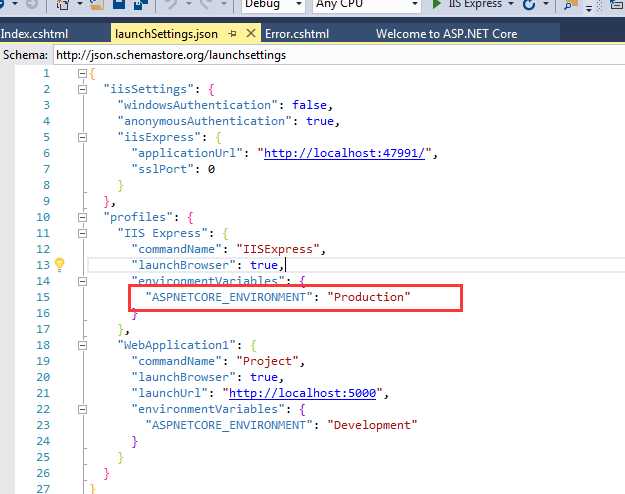Screen dimensions: 625x494
Task: Open the http://localhost:5000 link
Action: [303, 393]
